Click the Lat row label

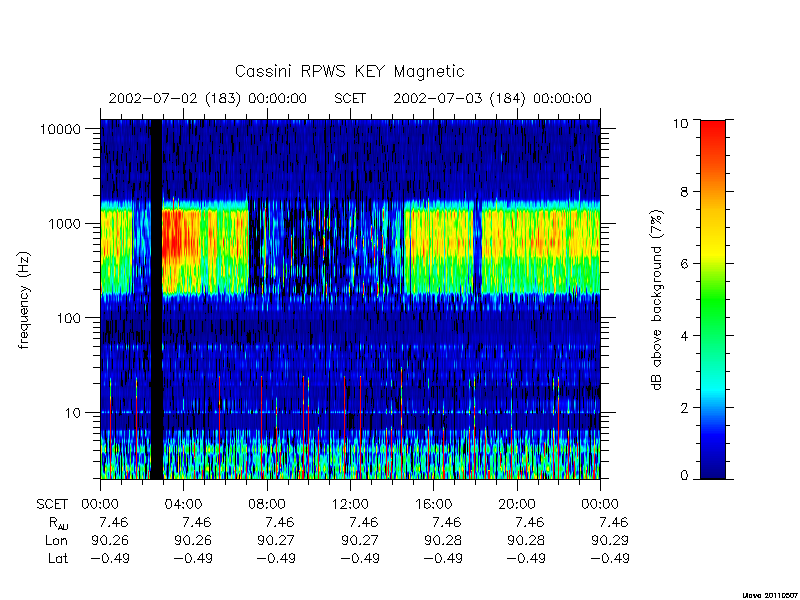click(58, 558)
